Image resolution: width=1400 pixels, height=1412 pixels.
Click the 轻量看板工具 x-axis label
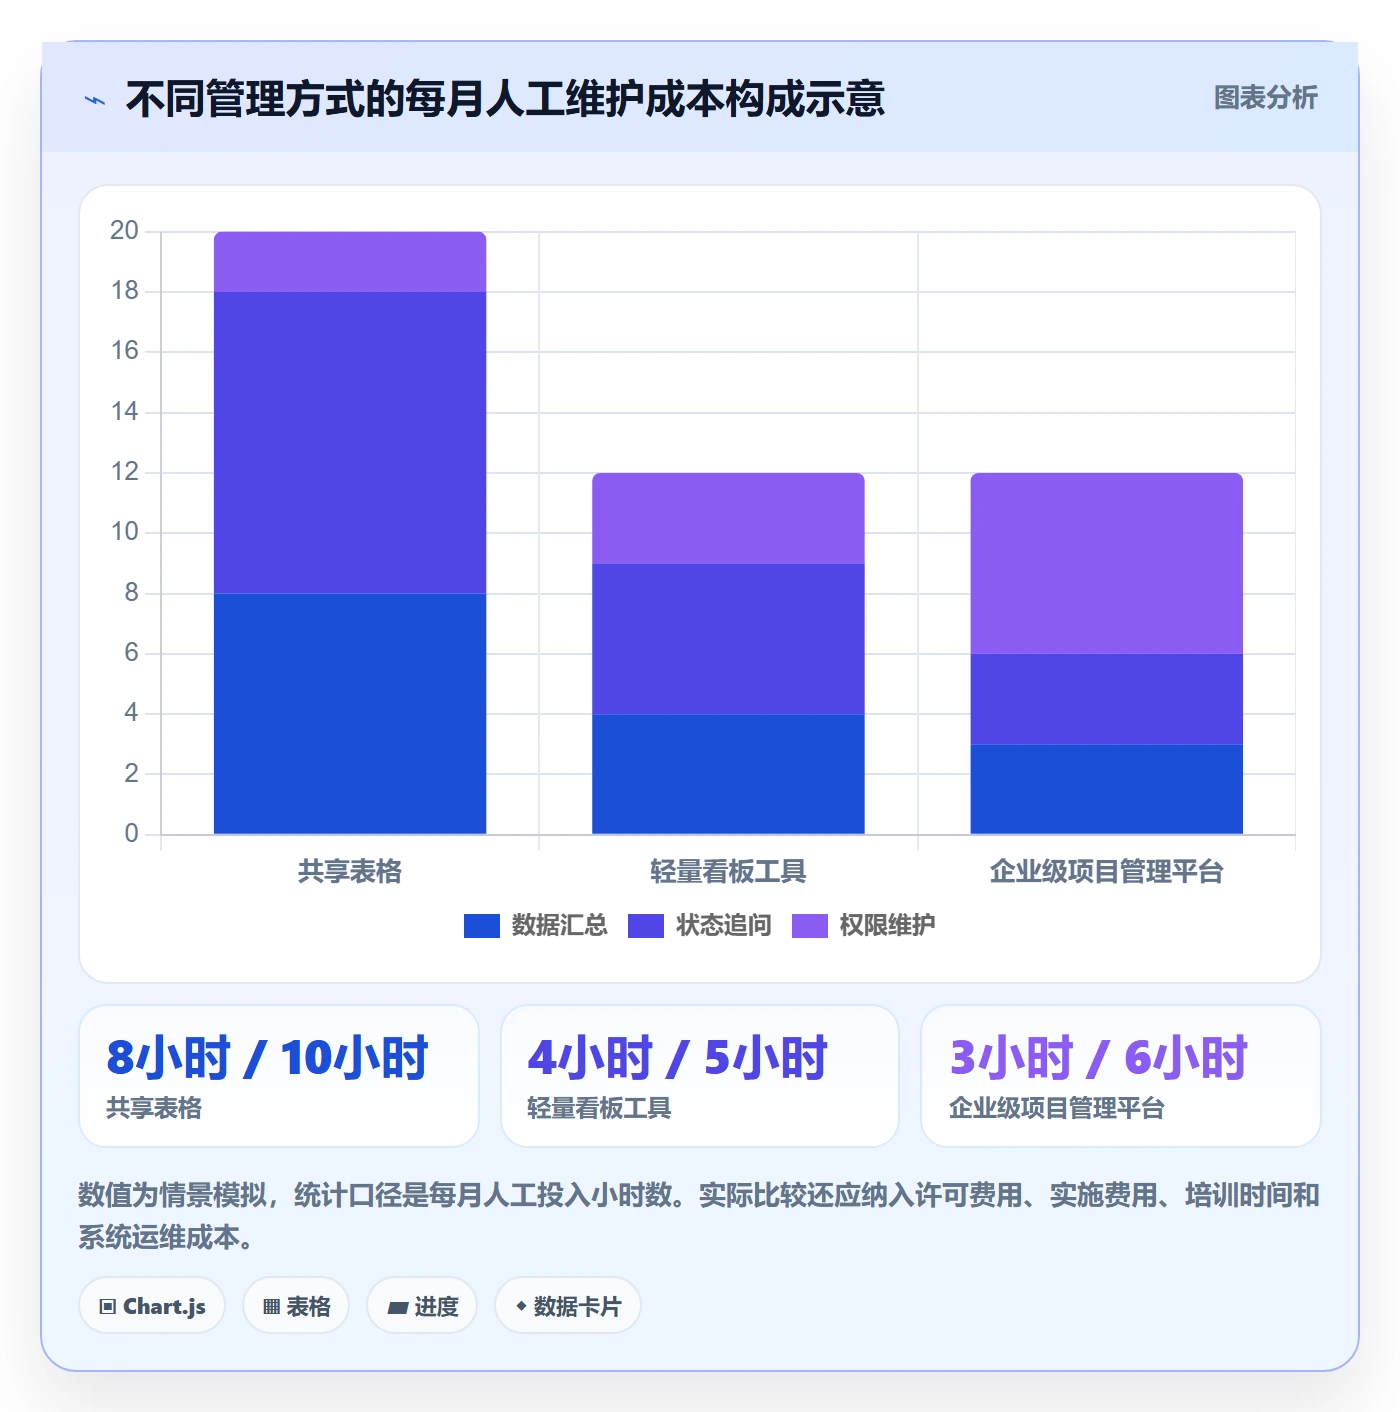(x=728, y=872)
